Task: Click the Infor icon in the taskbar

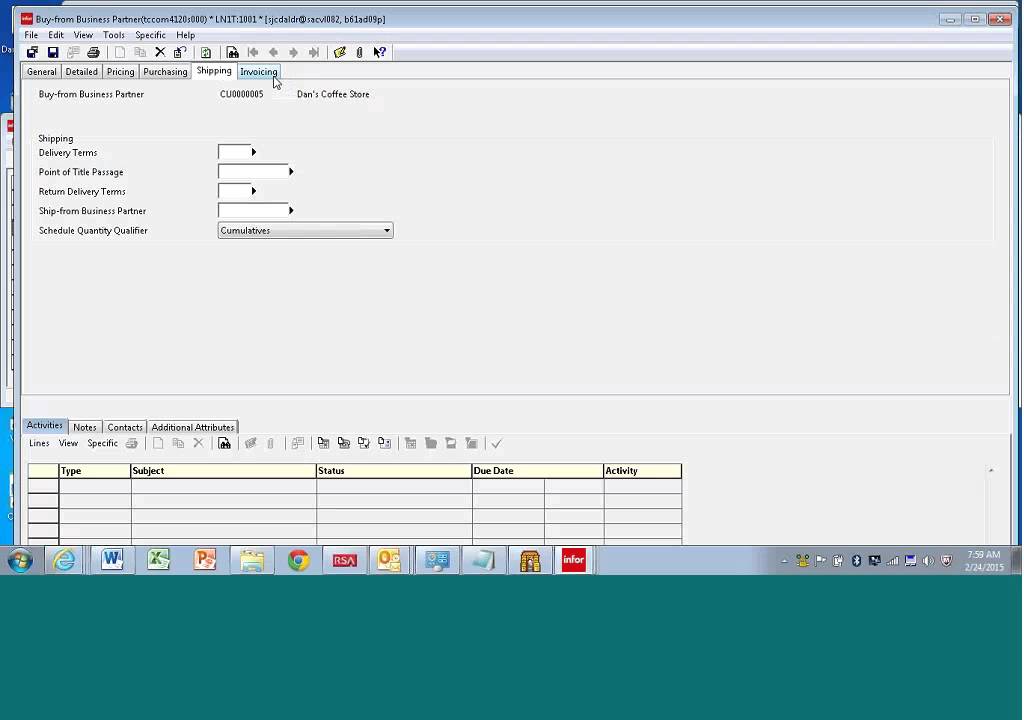Action: (x=573, y=560)
